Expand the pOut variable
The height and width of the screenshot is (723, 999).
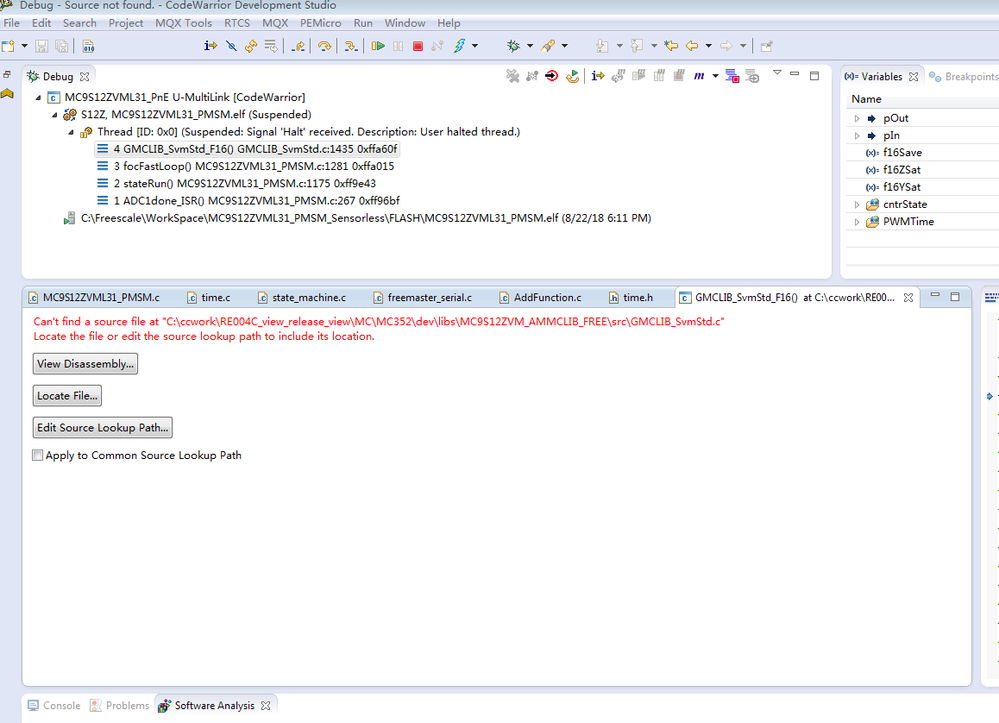(x=856, y=118)
